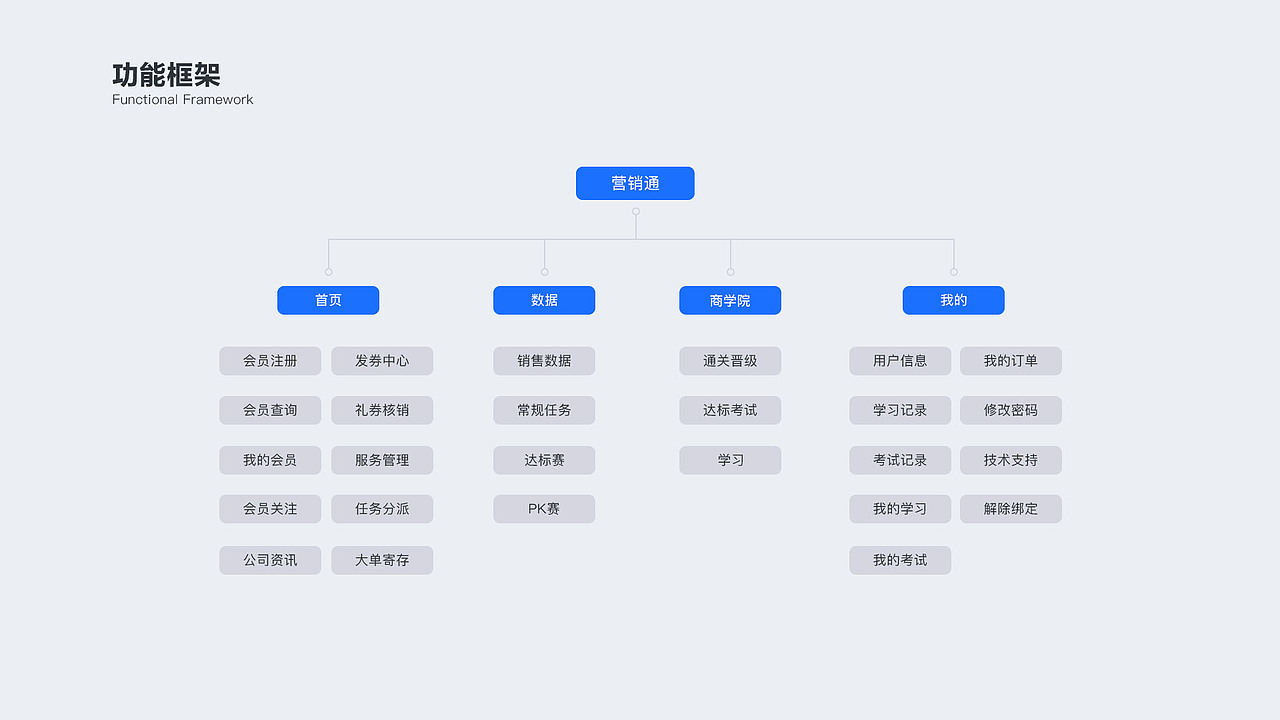Image resolution: width=1280 pixels, height=720 pixels.
Task: Open 礼券核销 function item
Action: (x=382, y=410)
